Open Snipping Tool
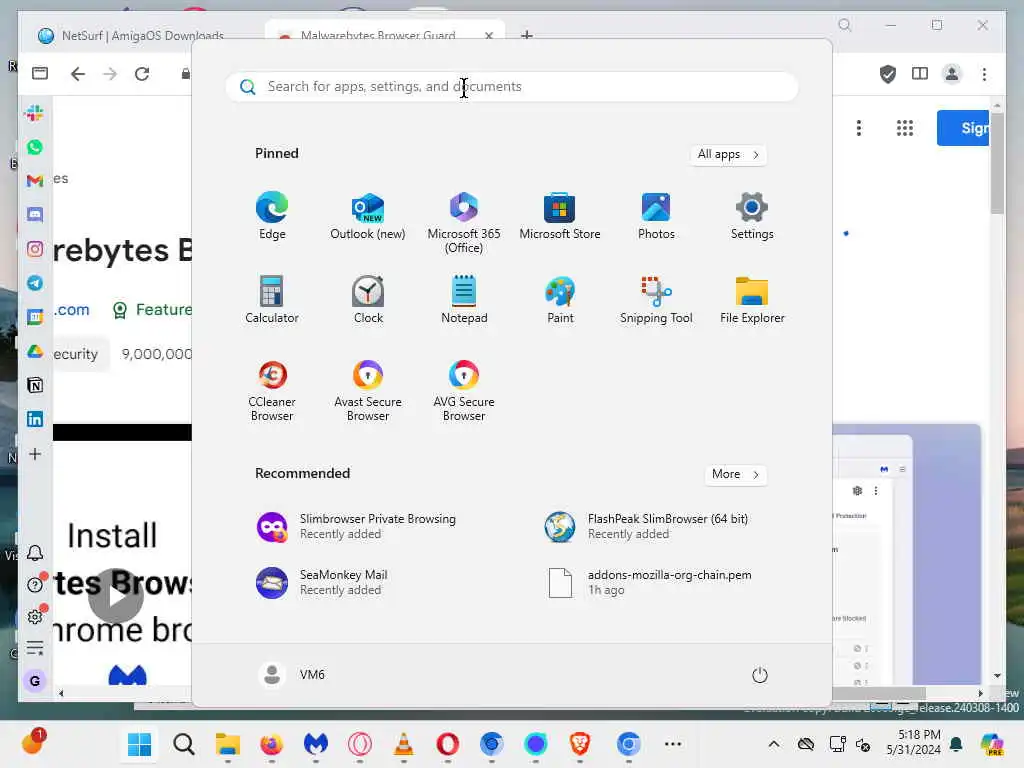Screen dimensions: 1024x768 click(x=656, y=300)
